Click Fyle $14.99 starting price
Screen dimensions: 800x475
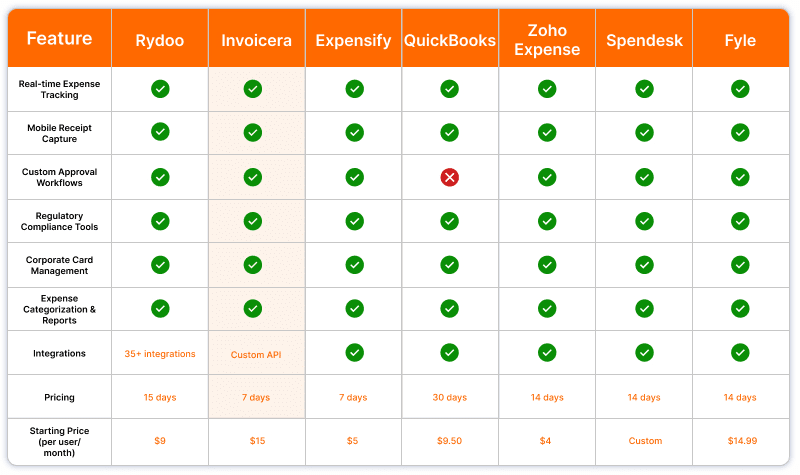click(742, 441)
